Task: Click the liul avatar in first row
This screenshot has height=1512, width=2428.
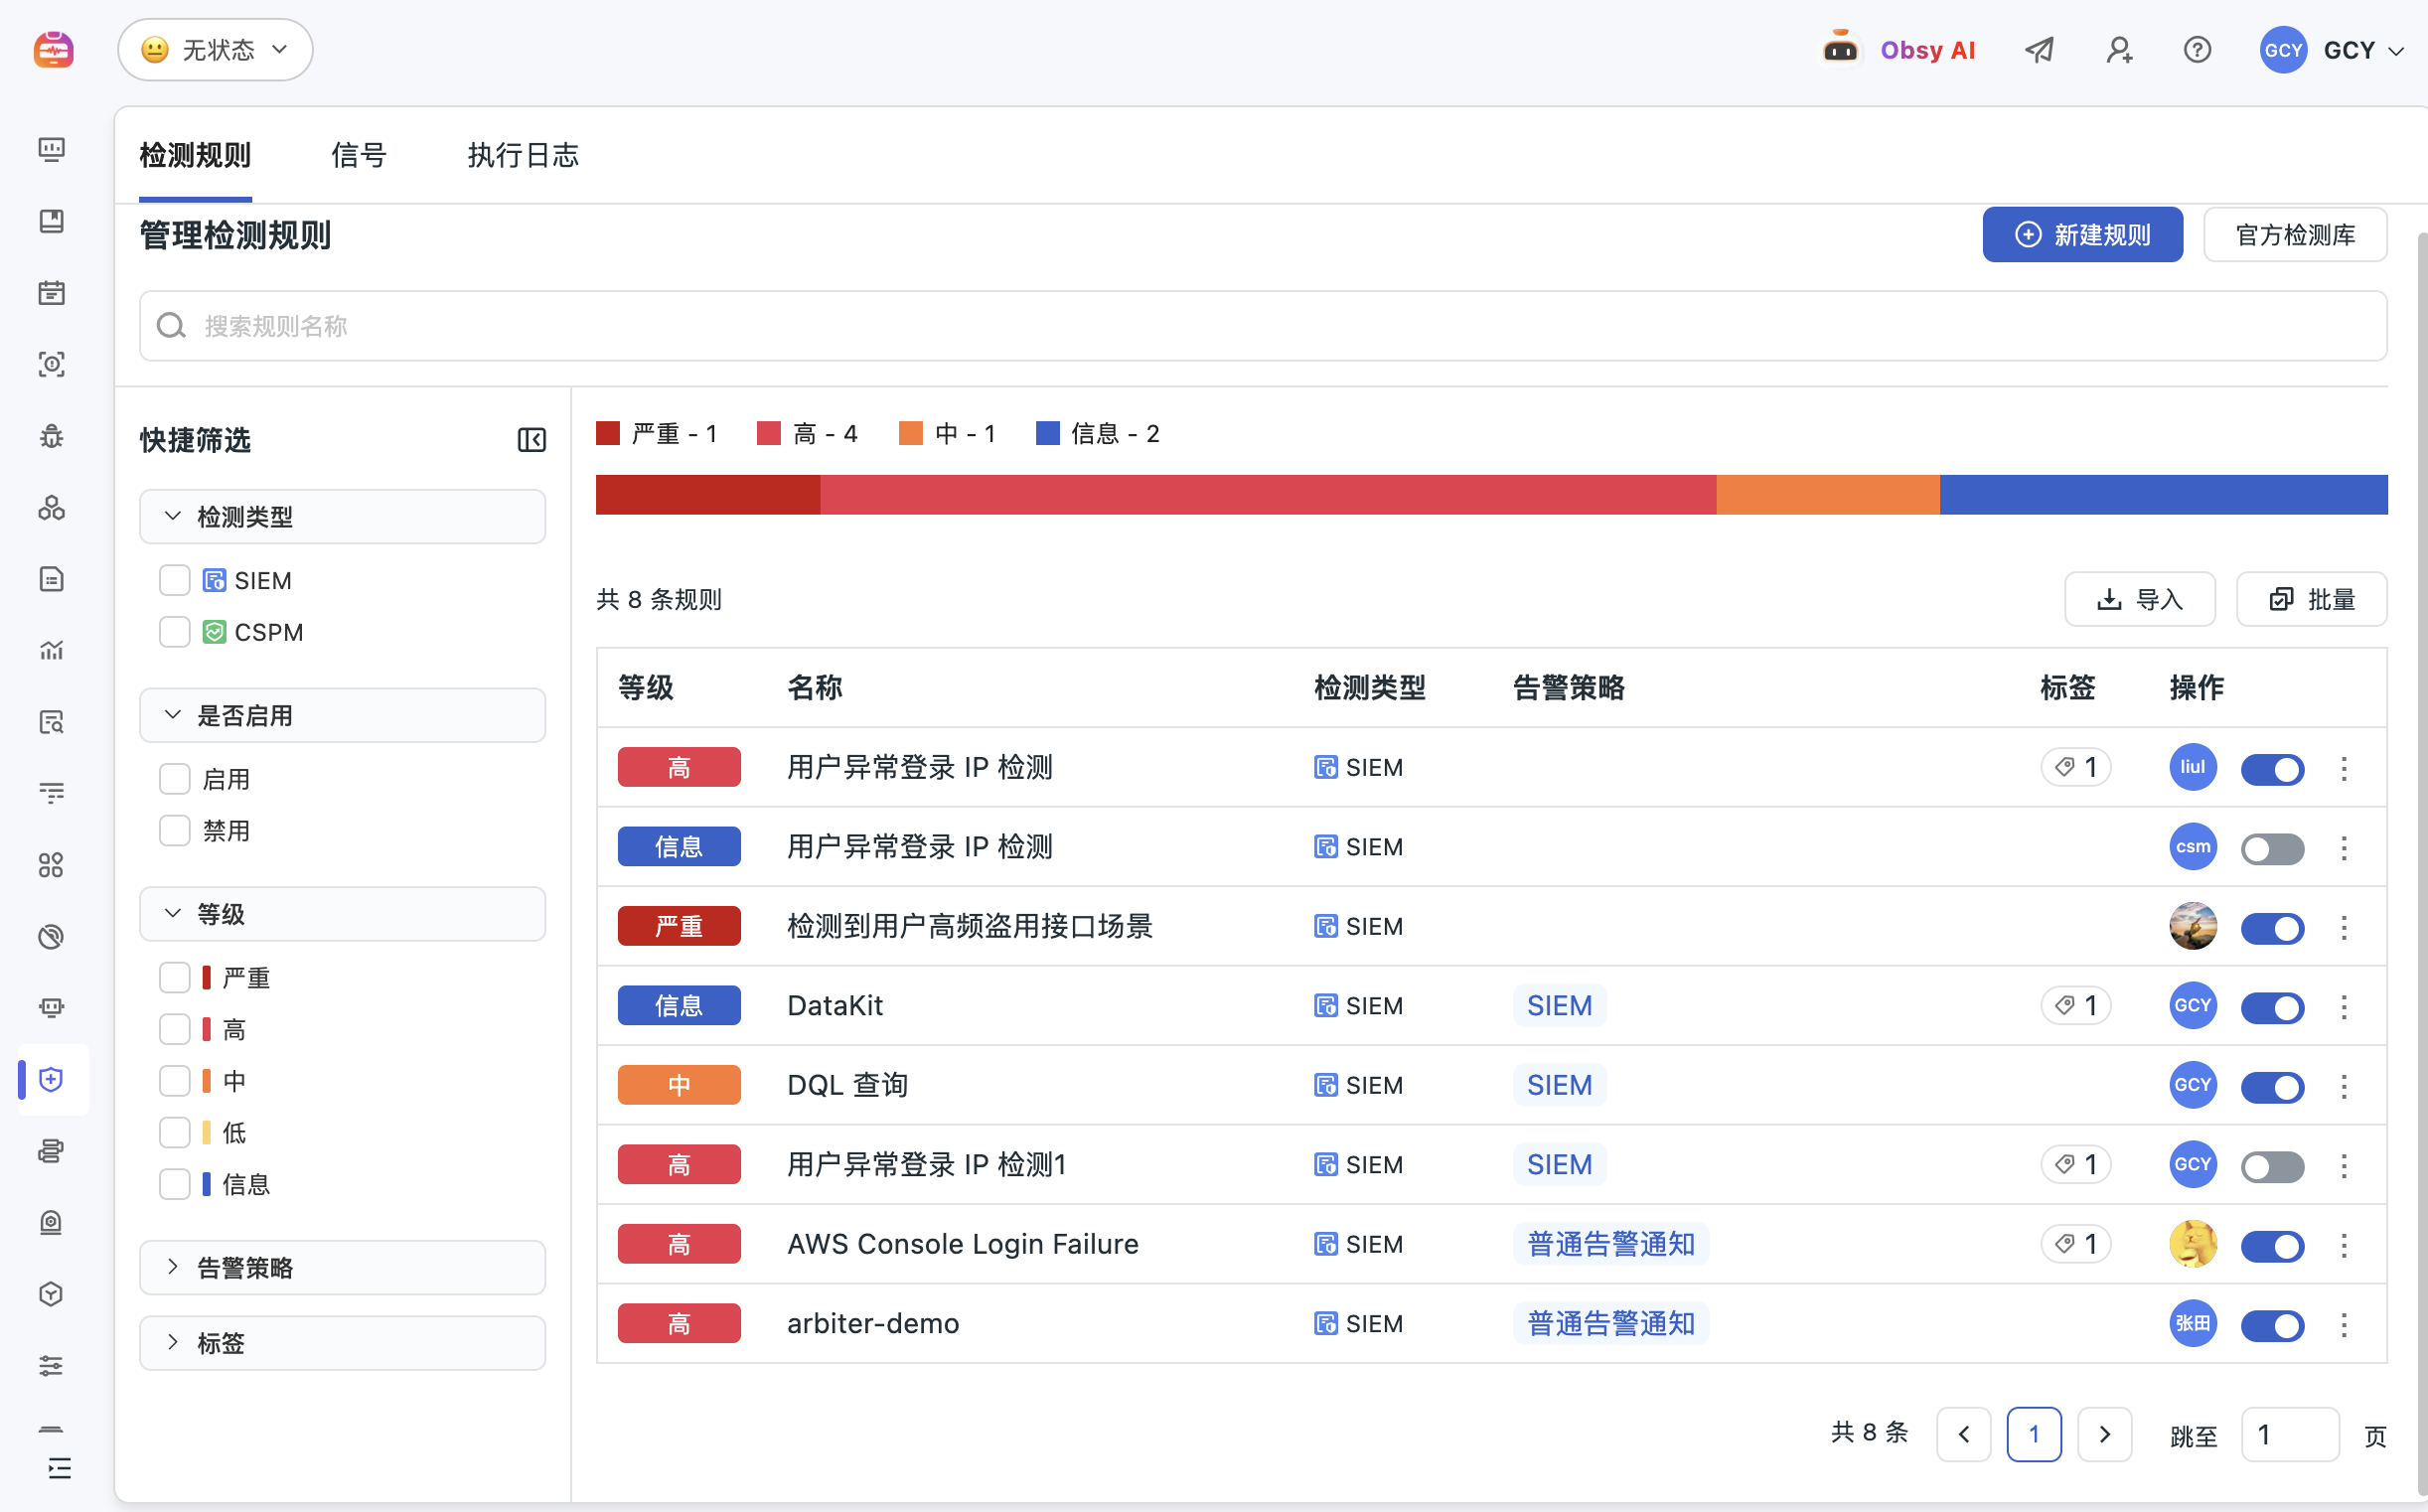Action: (2192, 767)
